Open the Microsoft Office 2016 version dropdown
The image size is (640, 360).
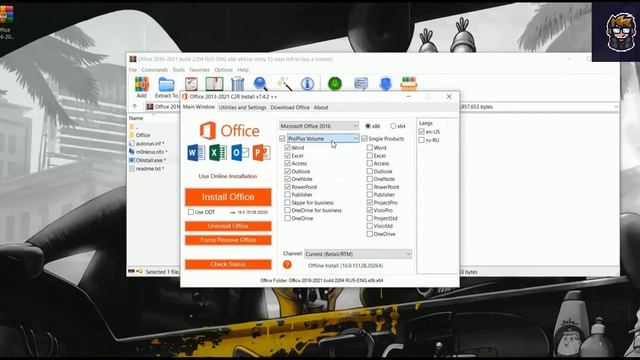tap(319, 126)
